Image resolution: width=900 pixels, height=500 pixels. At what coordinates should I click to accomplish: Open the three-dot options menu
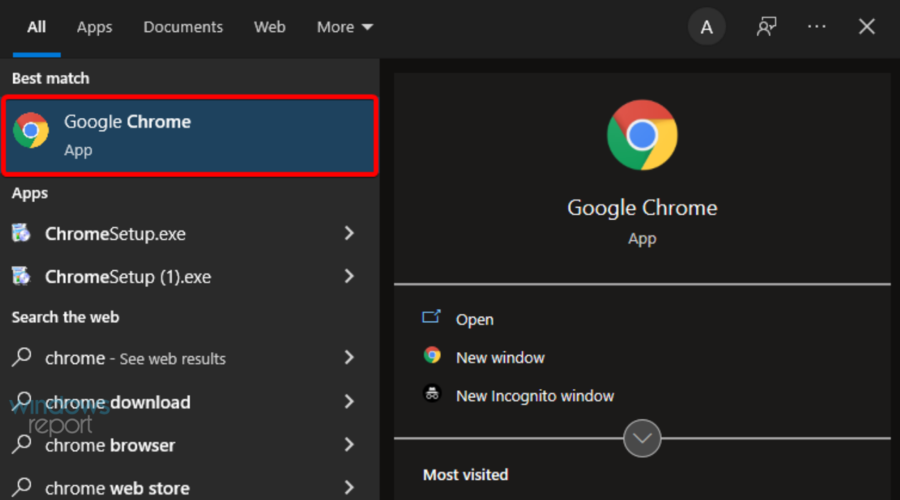coord(816,26)
